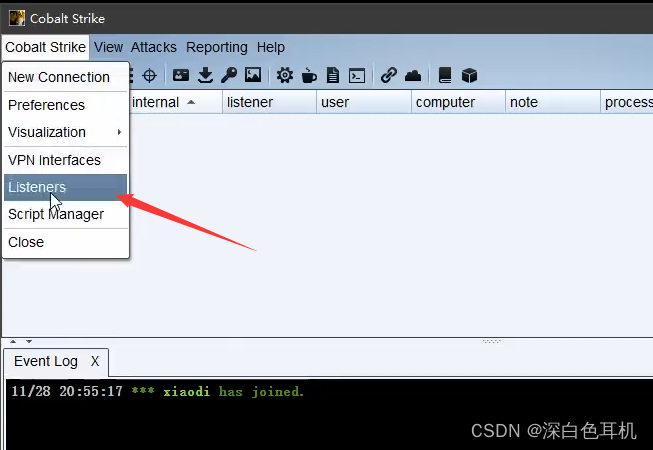Open the Help menu
The image size is (653, 450).
pos(271,48)
